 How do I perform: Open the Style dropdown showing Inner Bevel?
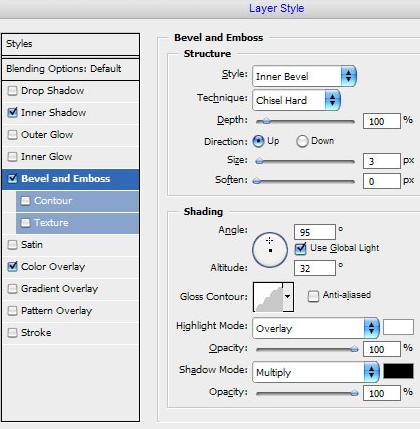304,76
